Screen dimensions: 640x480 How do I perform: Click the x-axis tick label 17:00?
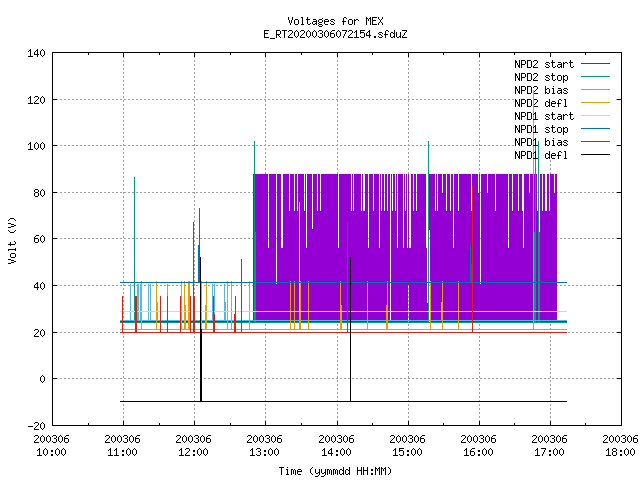coord(549,453)
